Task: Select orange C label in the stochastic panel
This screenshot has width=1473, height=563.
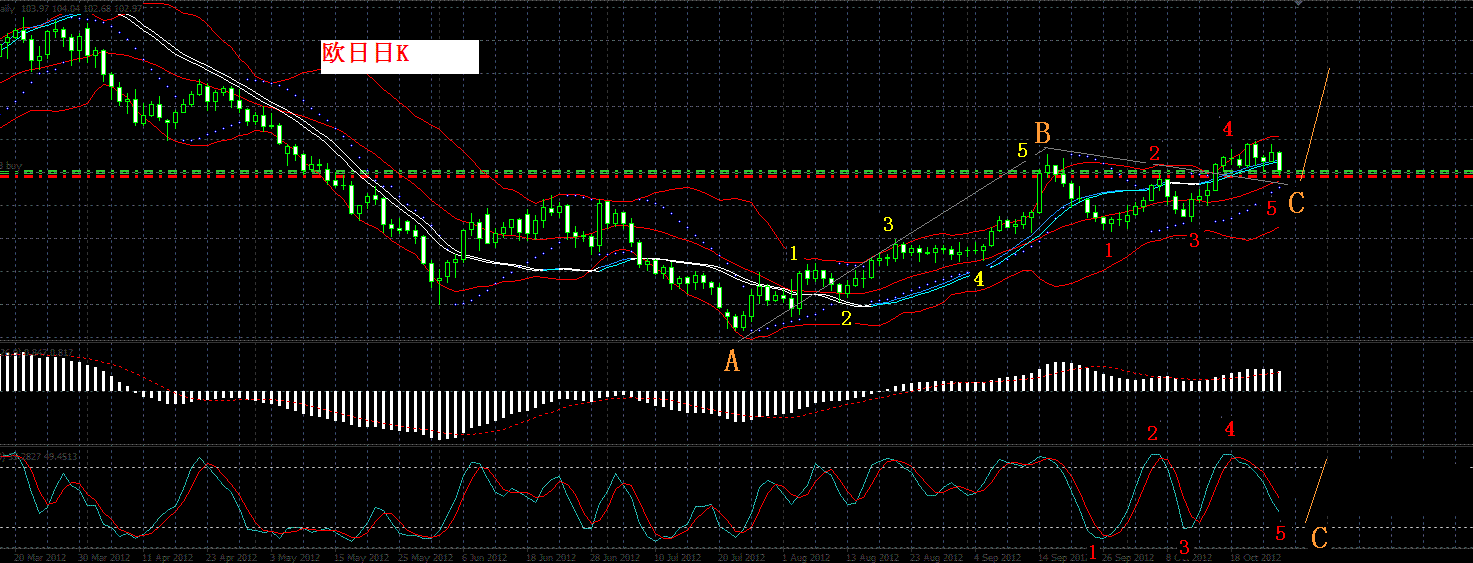Action: [1319, 538]
